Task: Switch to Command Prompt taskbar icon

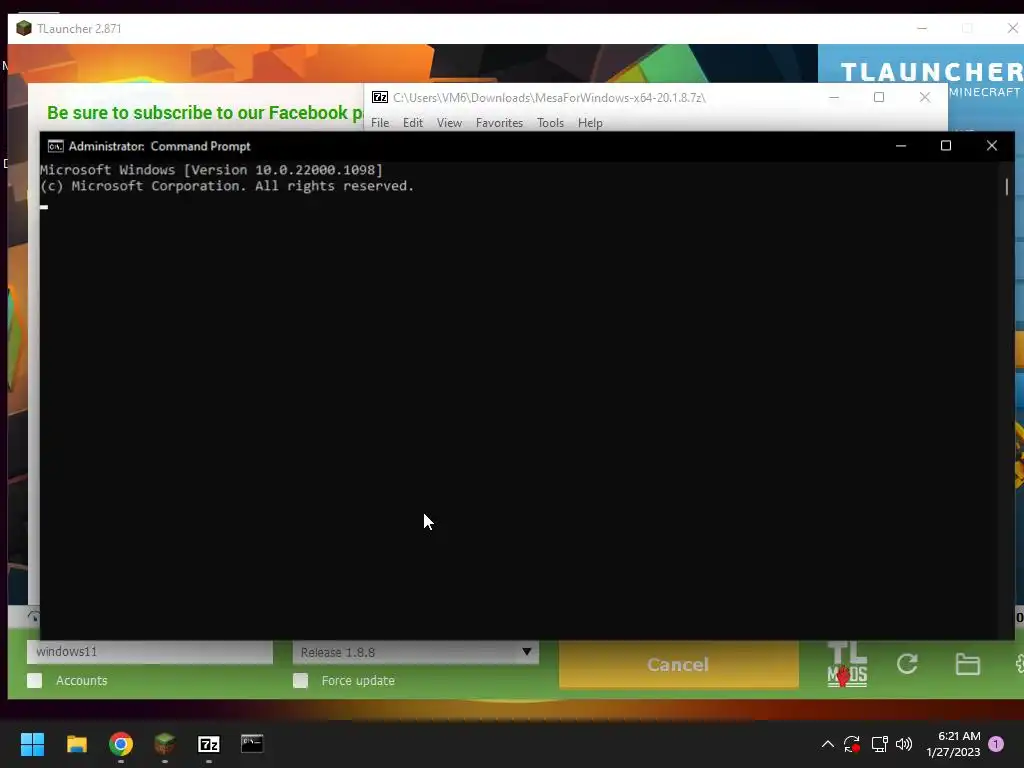Action: (x=252, y=743)
